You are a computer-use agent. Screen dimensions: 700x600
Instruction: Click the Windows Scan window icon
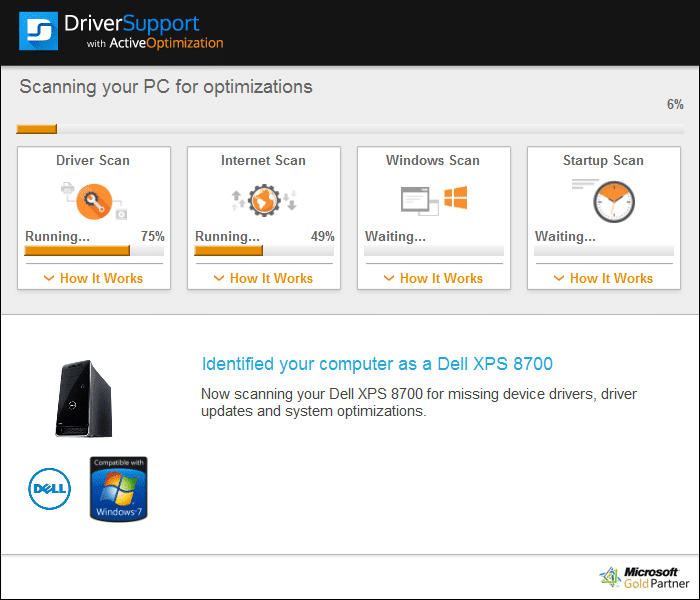[420, 201]
